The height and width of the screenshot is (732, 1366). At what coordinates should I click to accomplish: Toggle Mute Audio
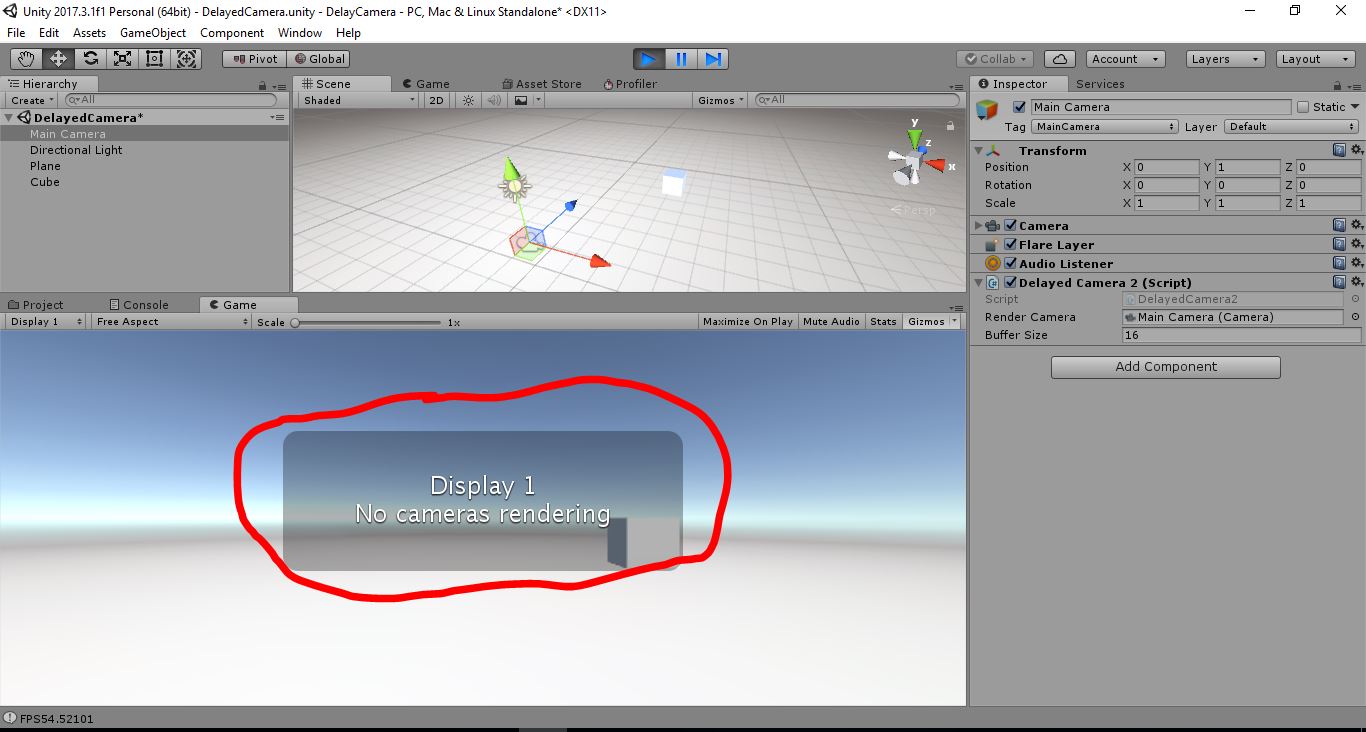pos(831,321)
